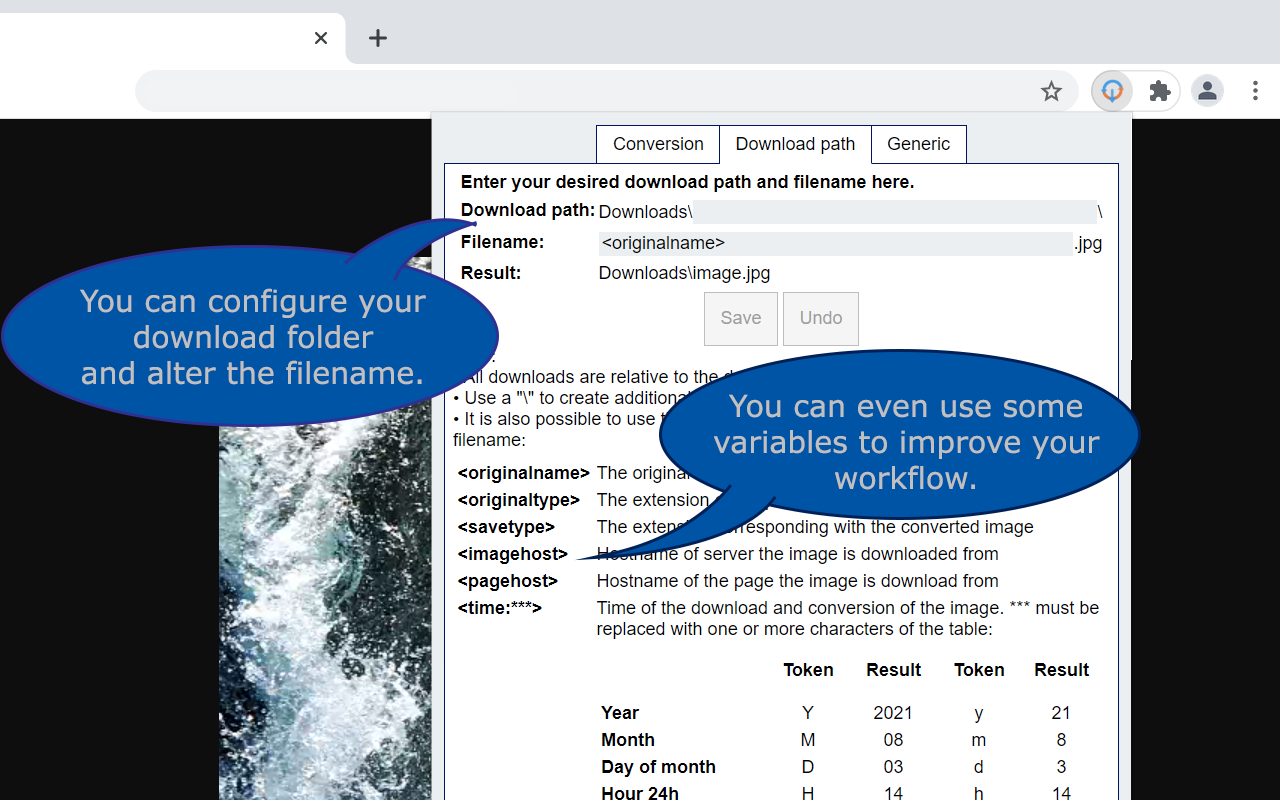Open the Extensions puzzle piece menu
Screen dimensions: 1280x800
(1160, 92)
